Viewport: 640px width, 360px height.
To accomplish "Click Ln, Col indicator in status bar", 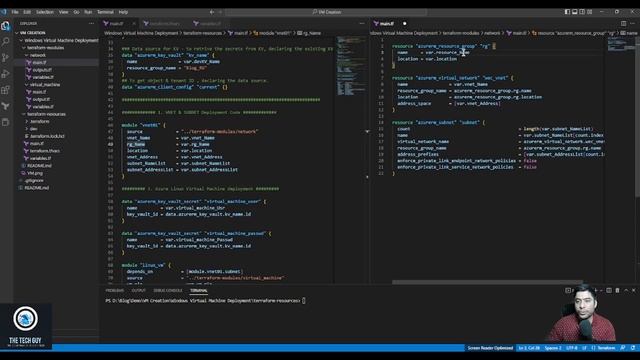I will pos(529,348).
